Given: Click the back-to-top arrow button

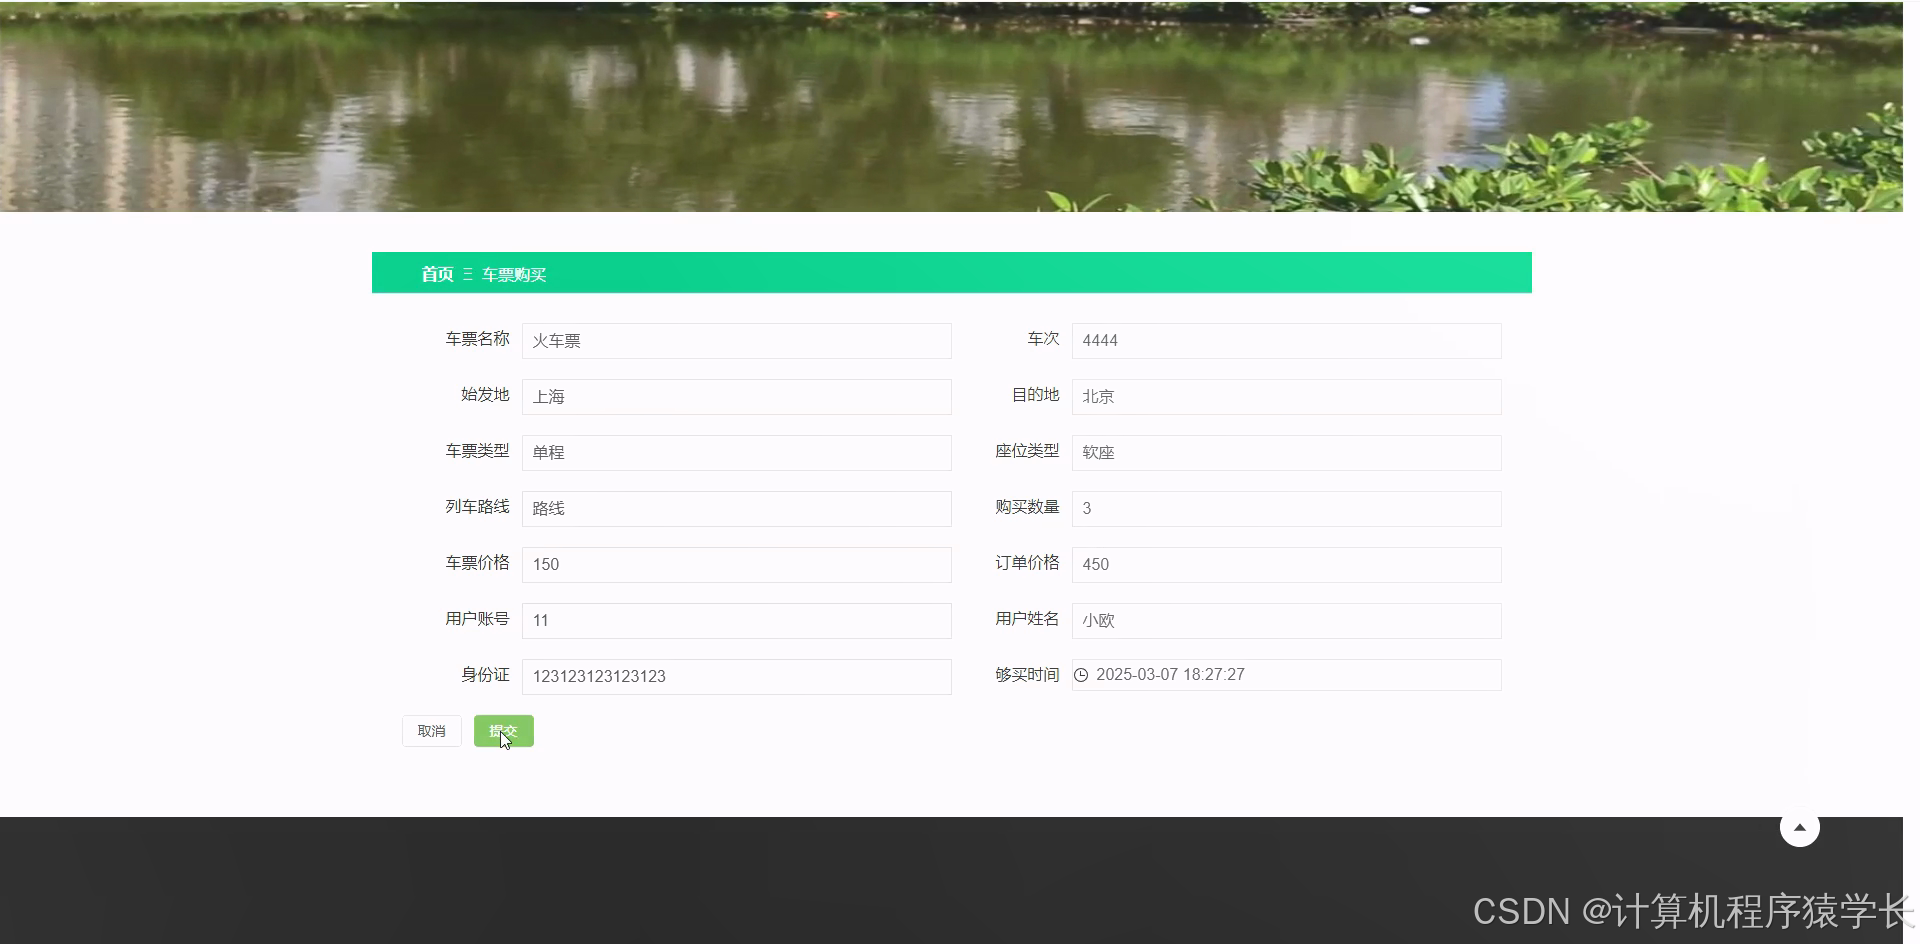Looking at the screenshot, I should coord(1799,827).
